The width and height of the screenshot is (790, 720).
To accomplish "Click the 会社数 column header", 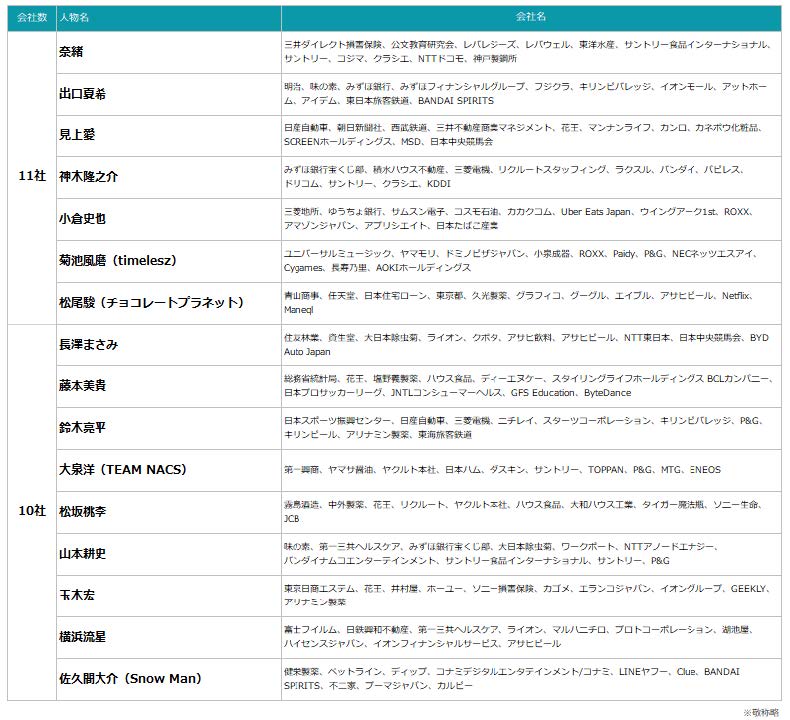I will click(31, 18).
